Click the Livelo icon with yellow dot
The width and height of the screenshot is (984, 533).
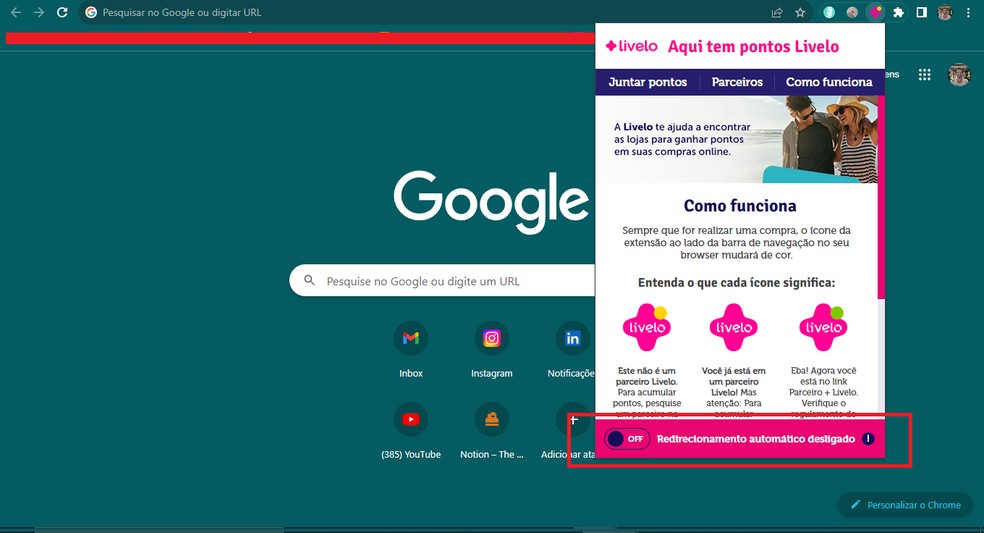[646, 327]
